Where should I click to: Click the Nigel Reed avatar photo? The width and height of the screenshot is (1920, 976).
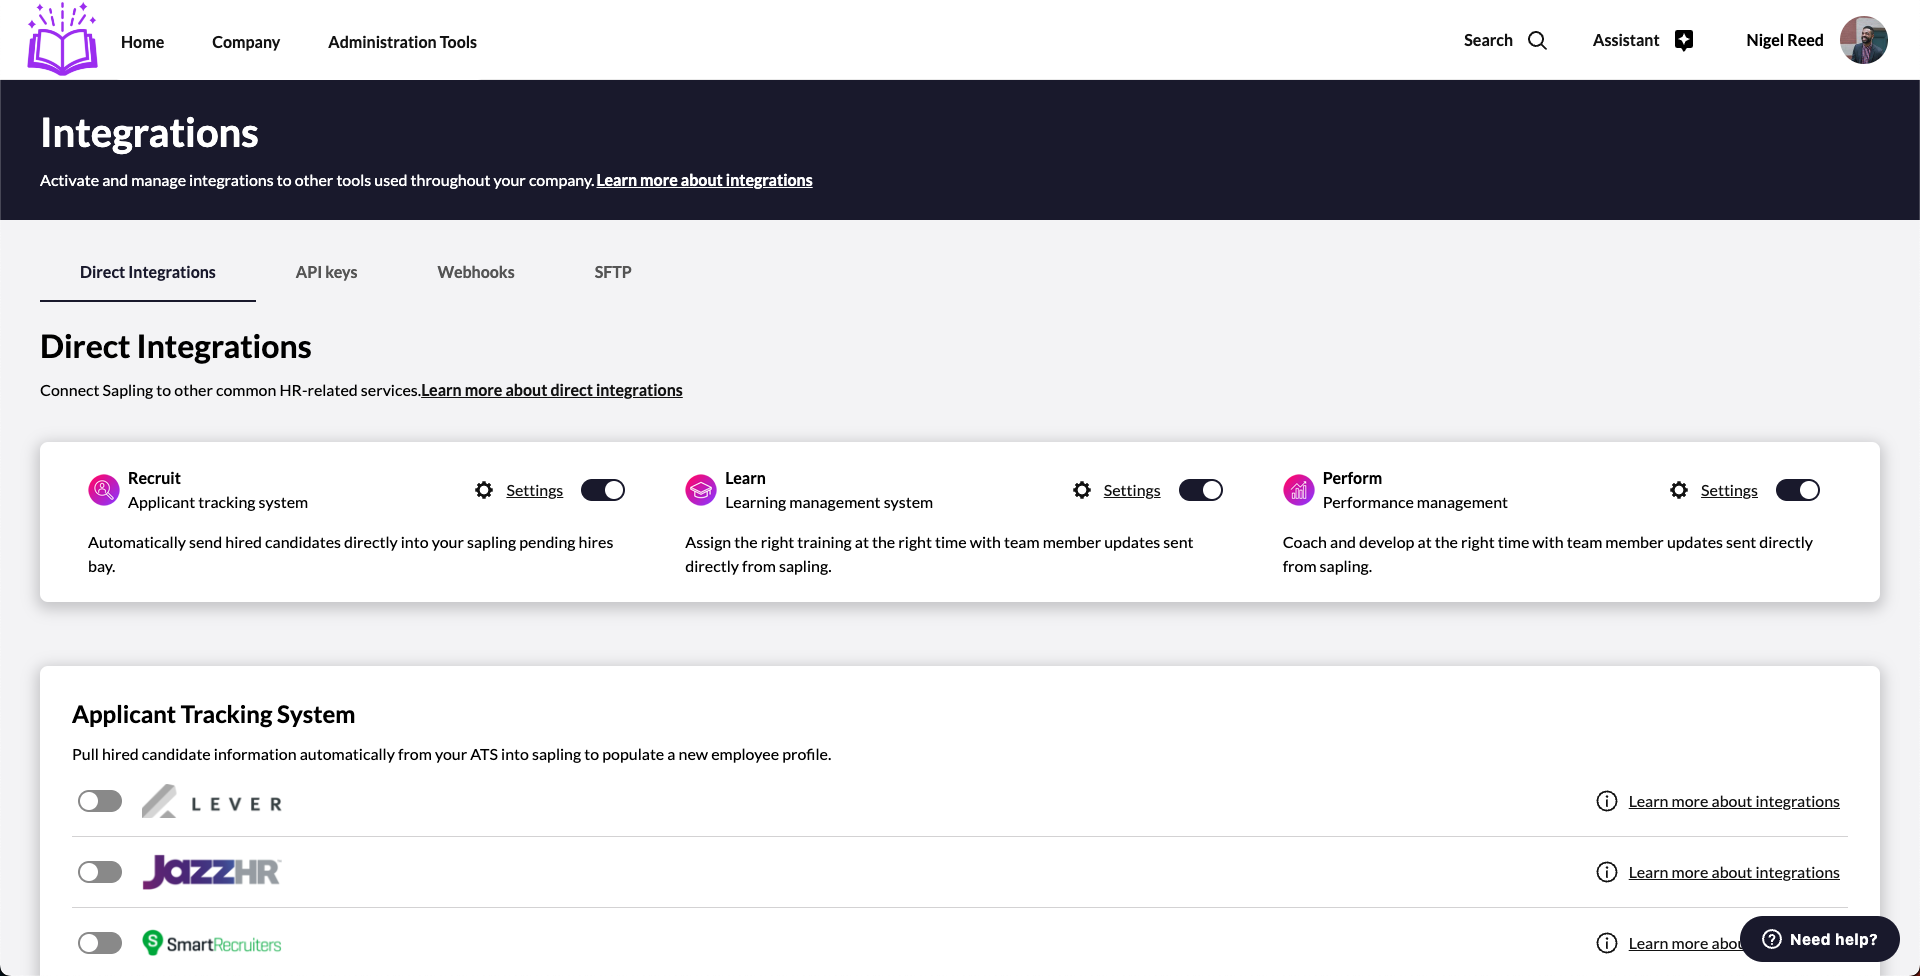[x=1863, y=40]
